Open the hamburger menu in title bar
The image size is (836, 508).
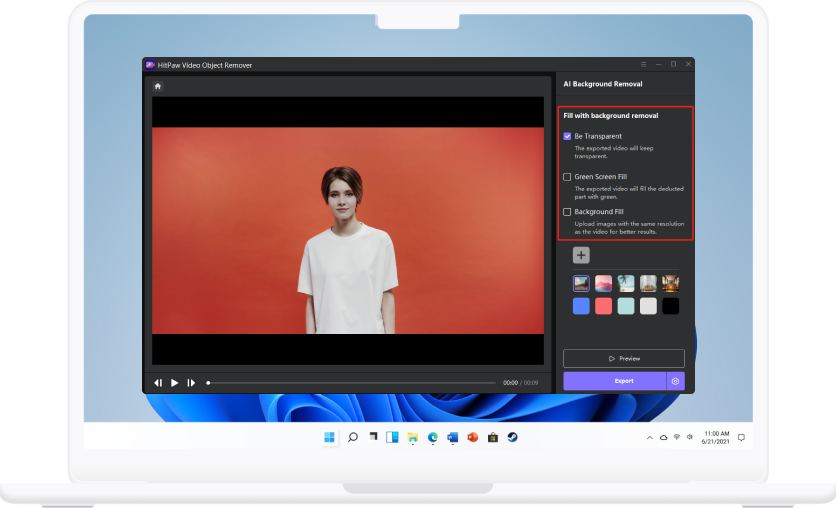644,65
